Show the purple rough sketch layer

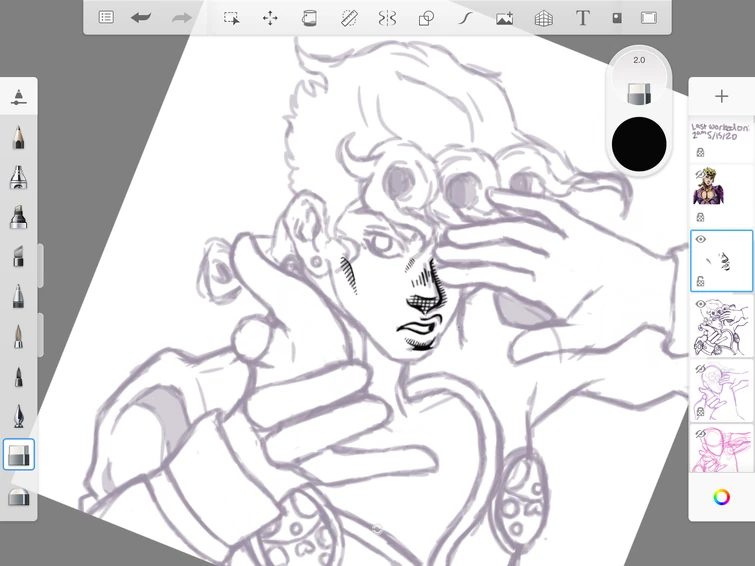click(x=701, y=369)
